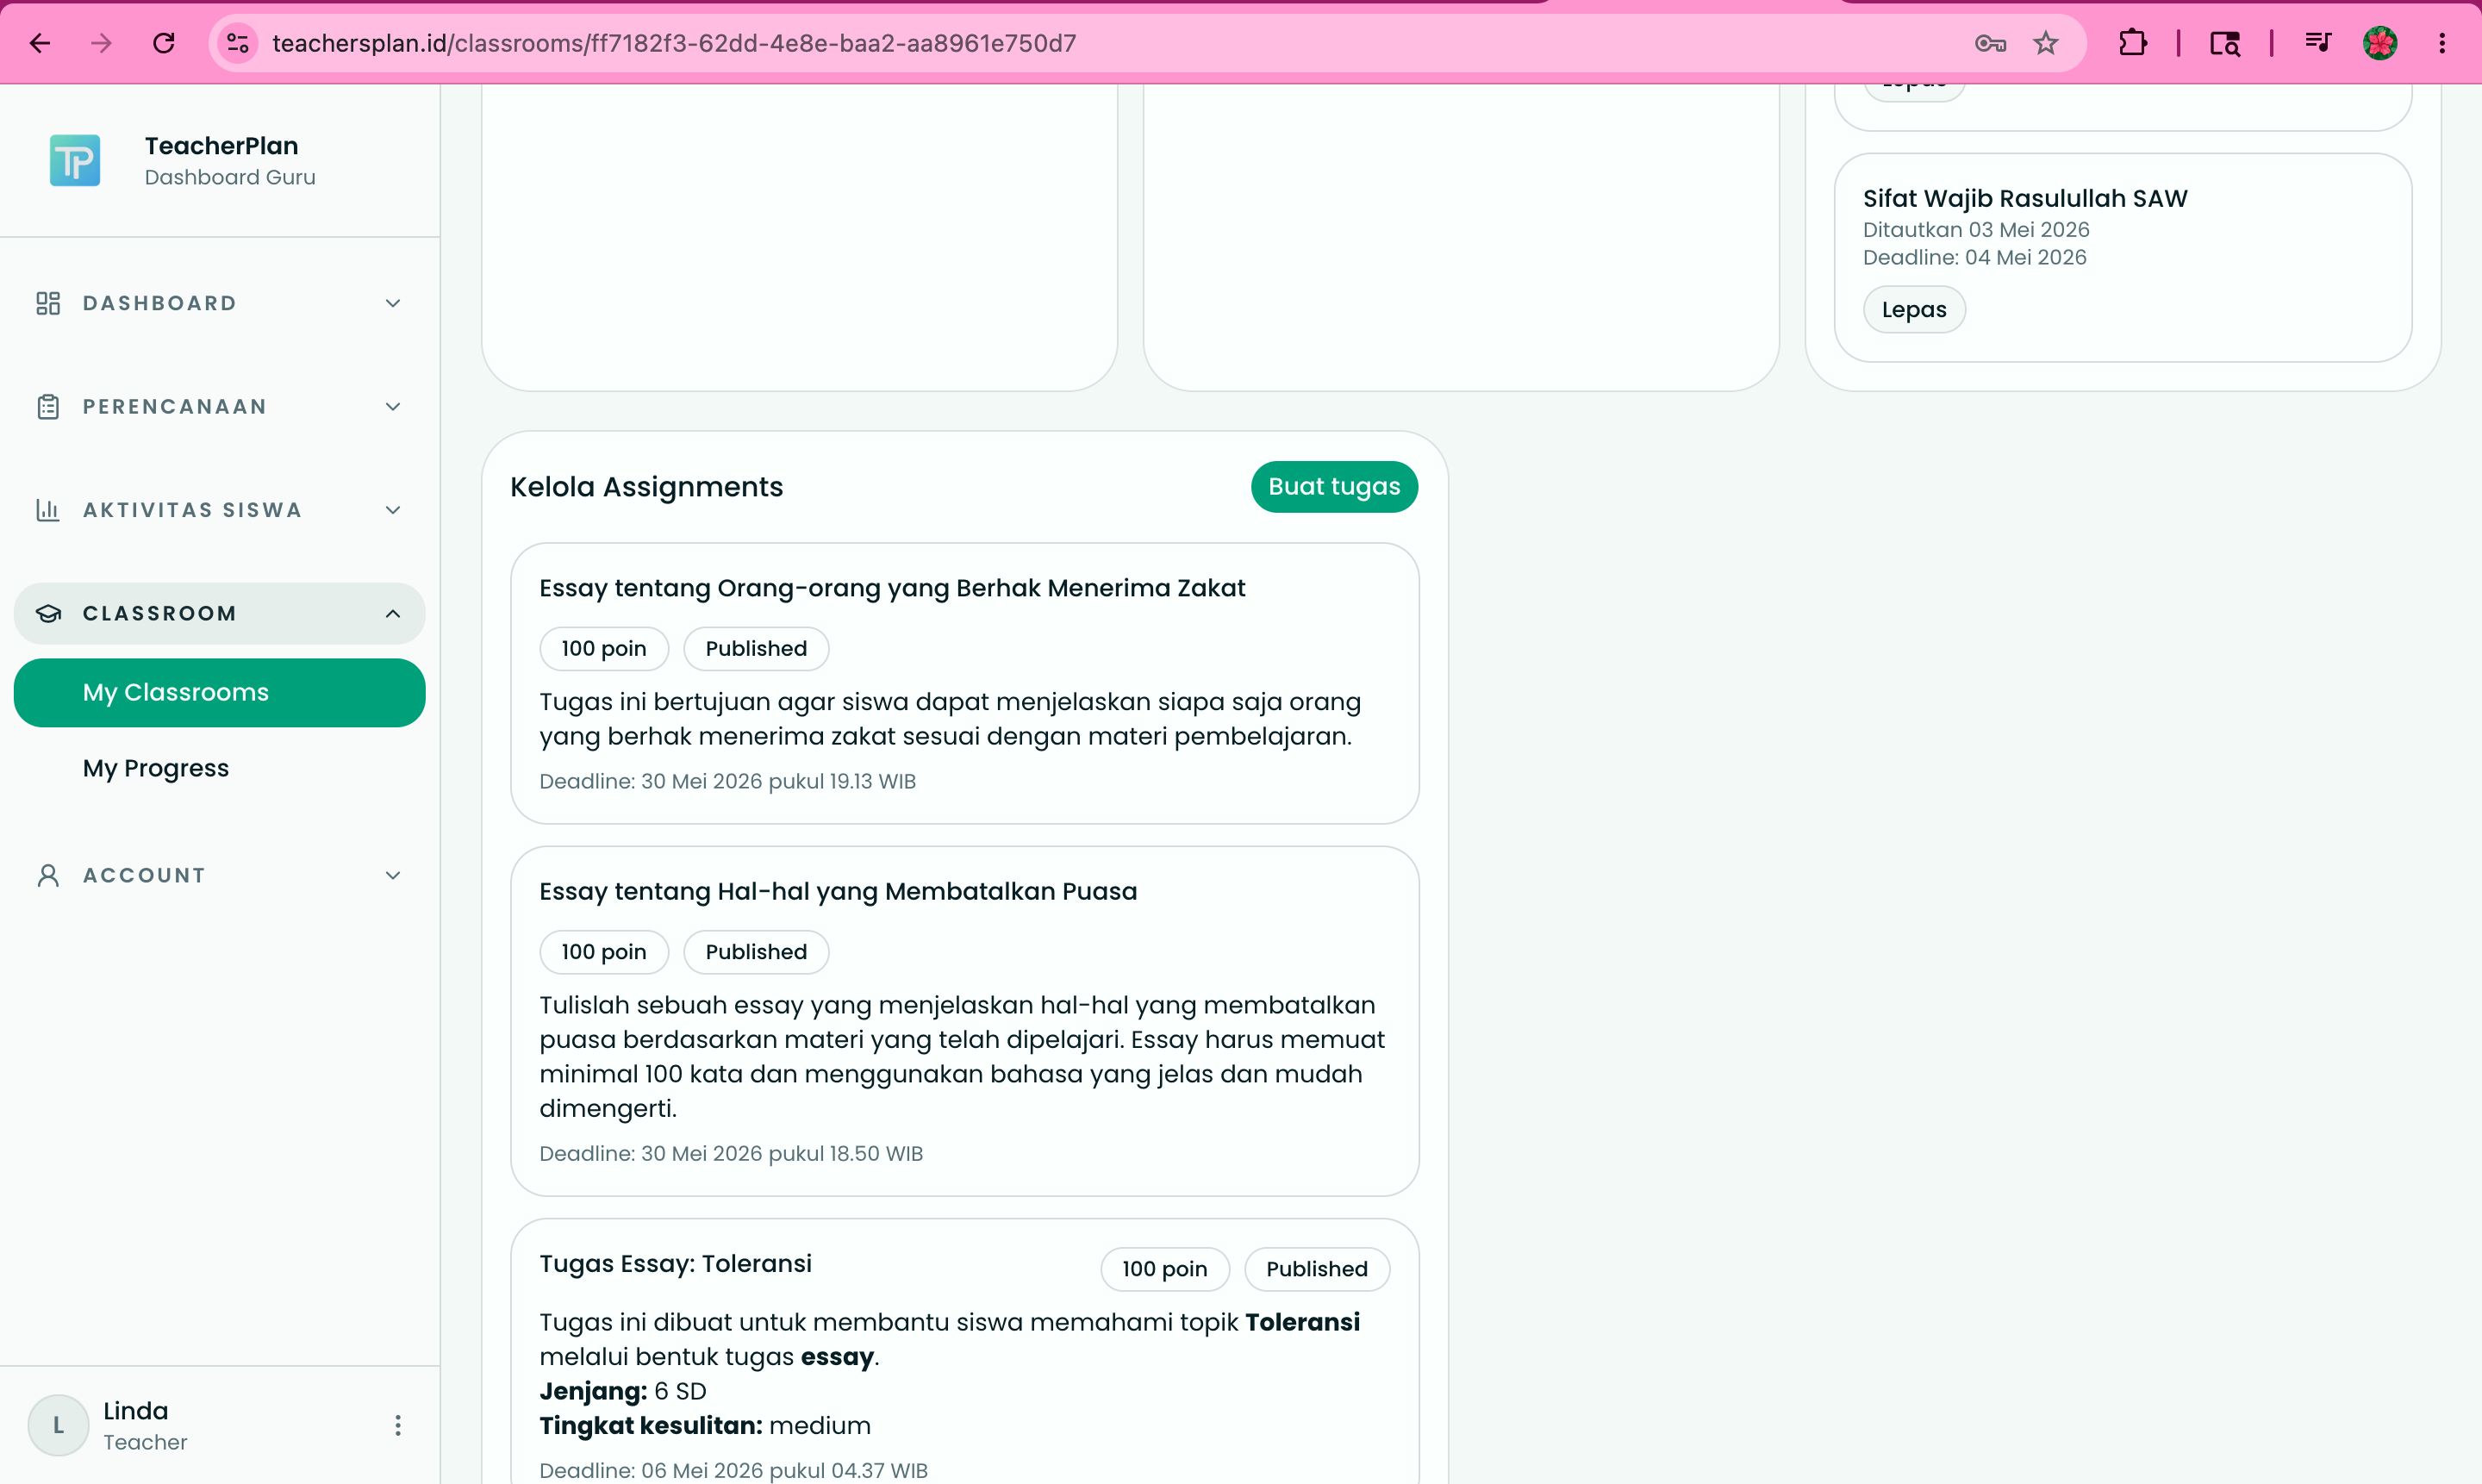This screenshot has width=2482, height=1484.
Task: Click Published badge on Zakat essay
Action: (756, 648)
